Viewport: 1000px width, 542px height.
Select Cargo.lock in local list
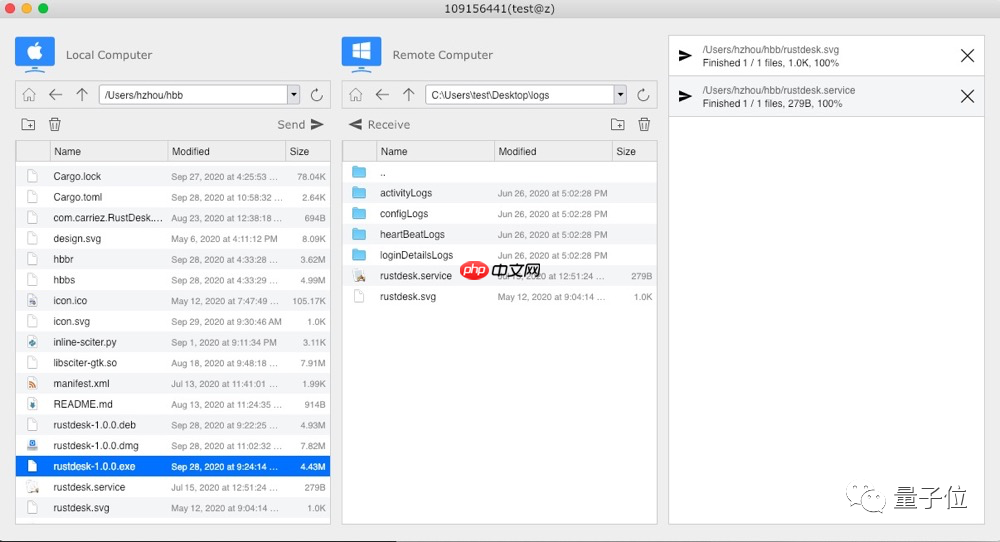[x=173, y=176]
